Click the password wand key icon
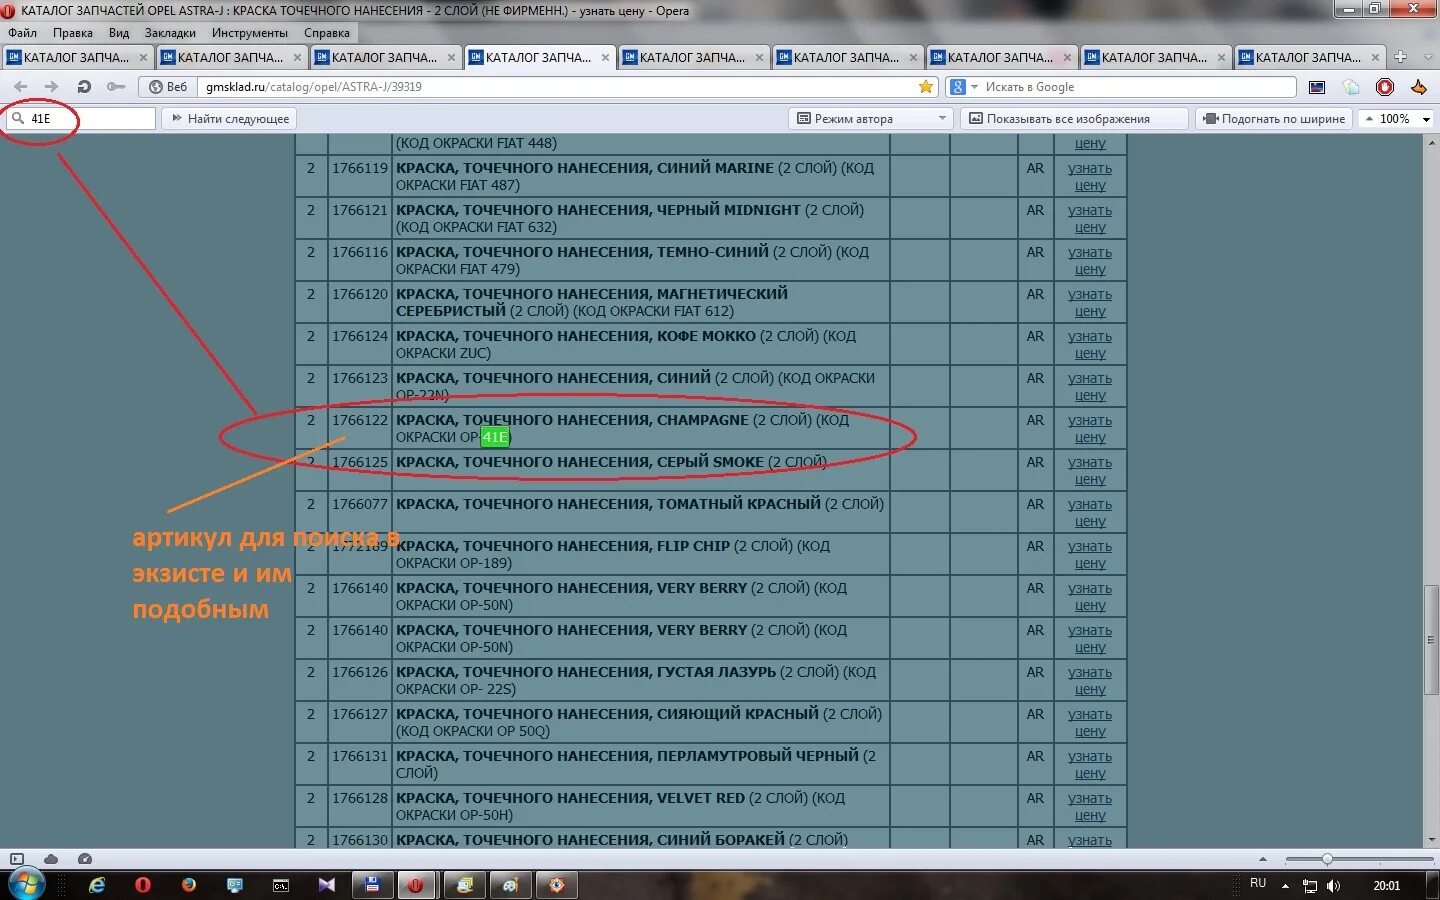Image resolution: width=1440 pixels, height=900 pixels. (116, 87)
